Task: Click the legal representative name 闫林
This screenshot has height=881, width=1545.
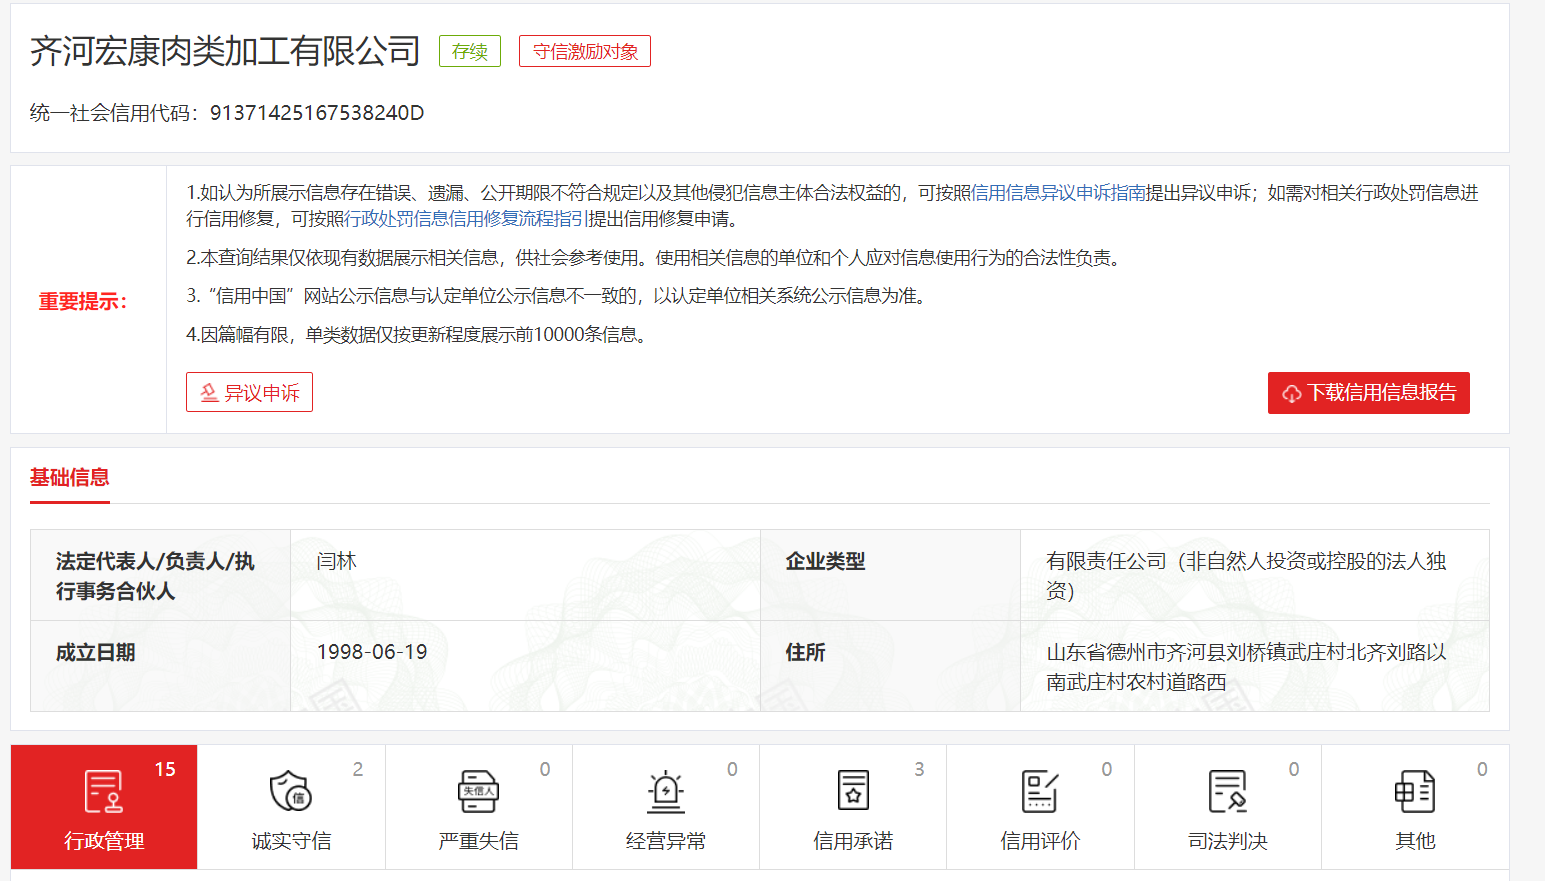Action: pyautogui.click(x=336, y=561)
